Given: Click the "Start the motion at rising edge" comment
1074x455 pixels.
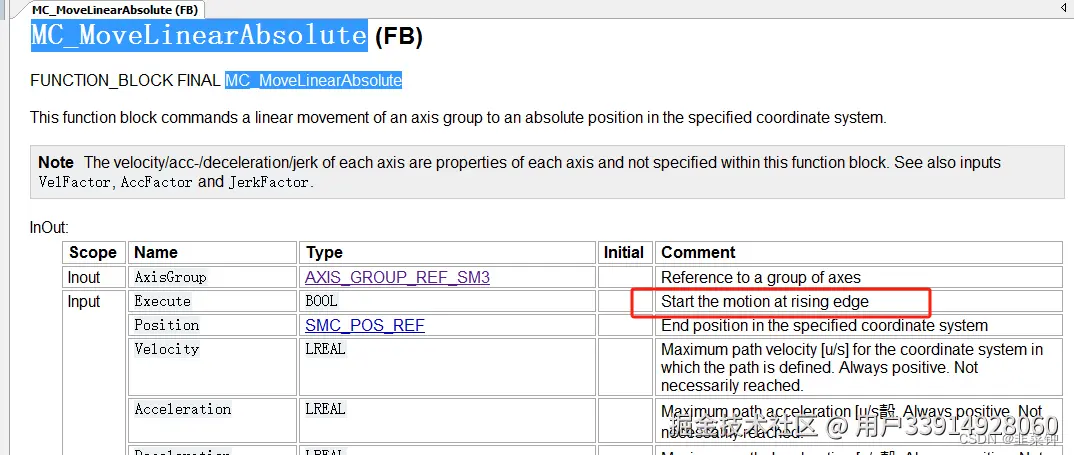Looking at the screenshot, I should coord(764,301).
